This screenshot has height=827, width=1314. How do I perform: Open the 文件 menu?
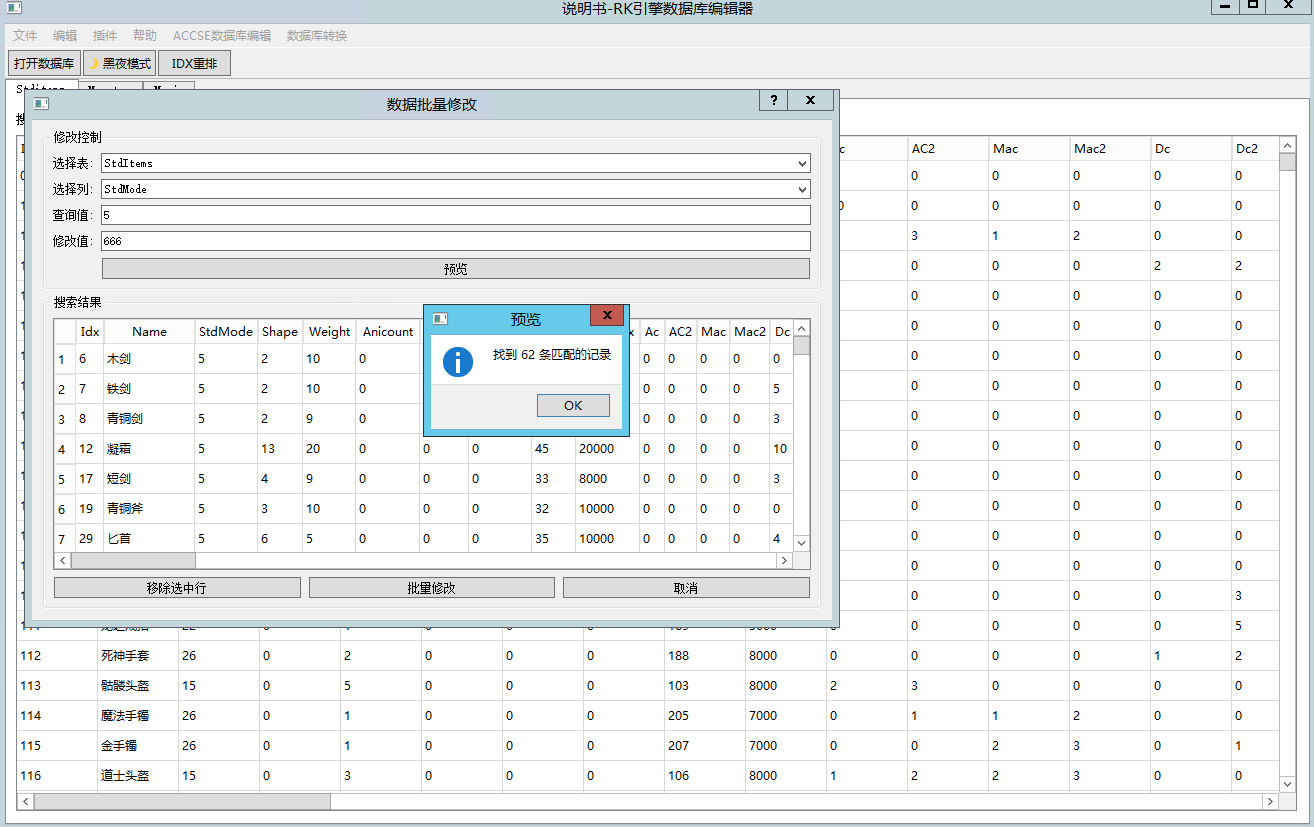pyautogui.click(x=25, y=36)
